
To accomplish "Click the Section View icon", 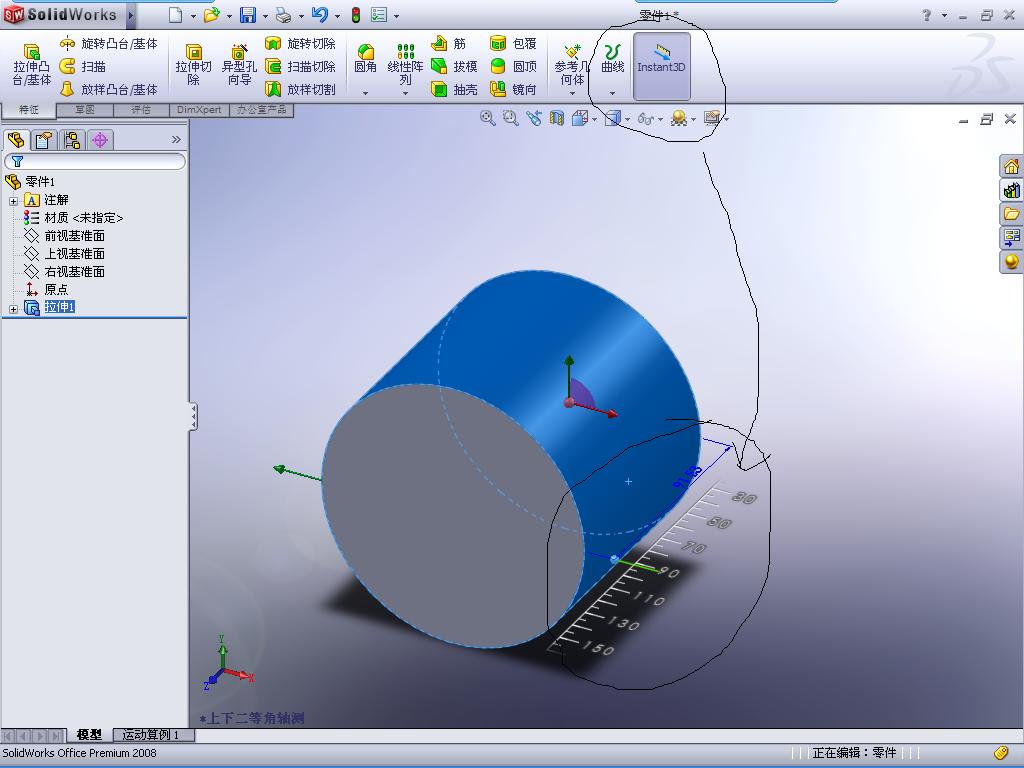I will coord(556,118).
